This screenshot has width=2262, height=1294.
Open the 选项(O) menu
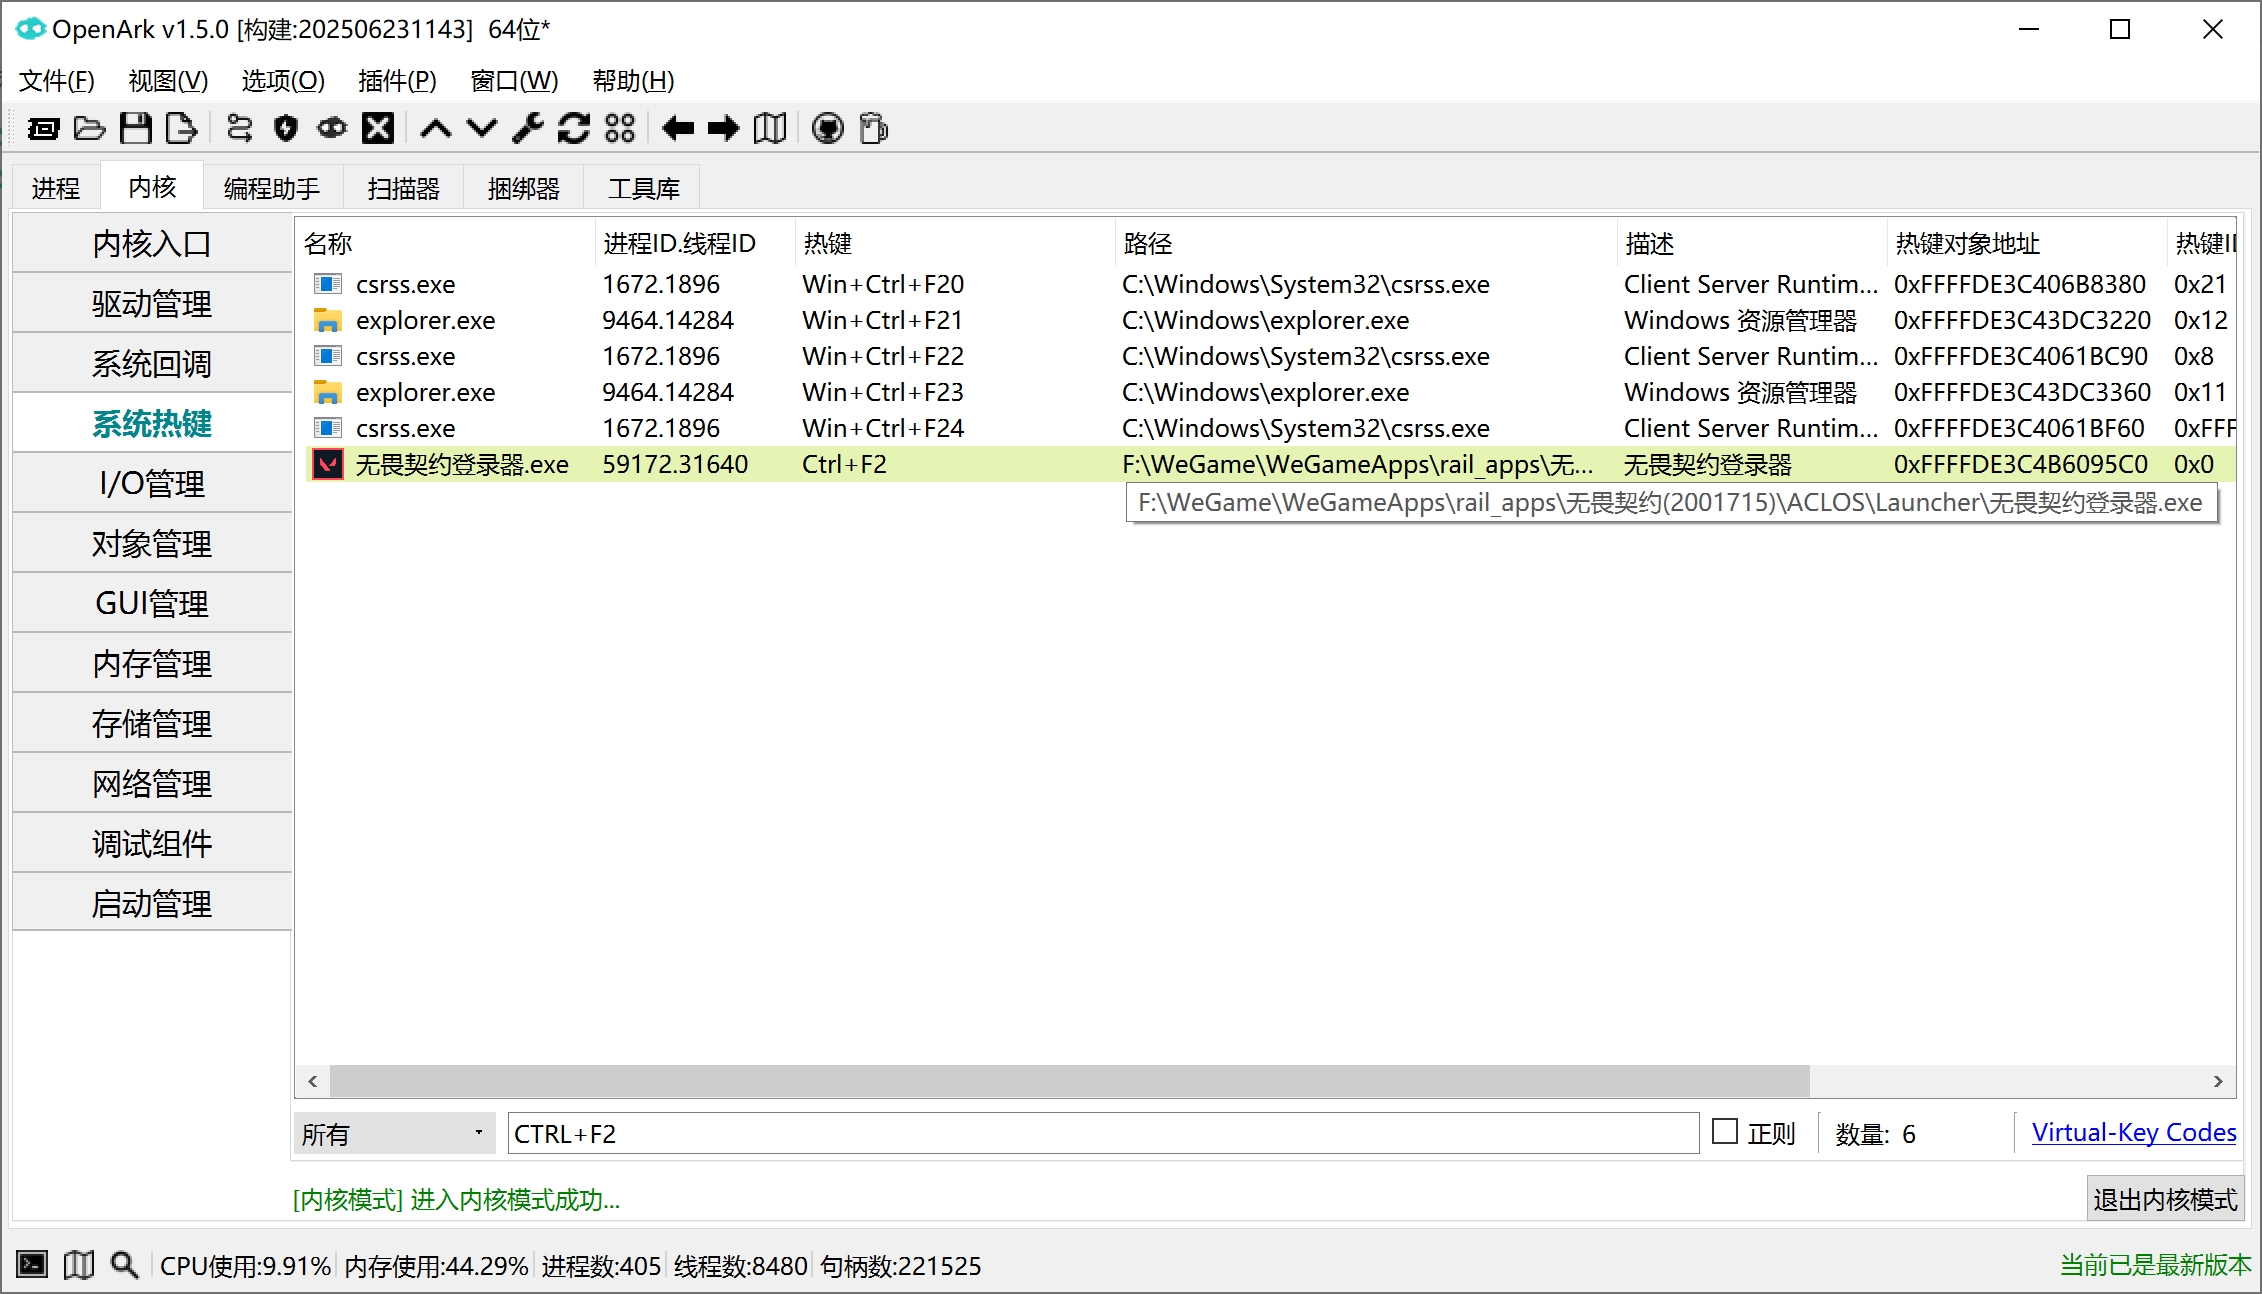pos(283,80)
